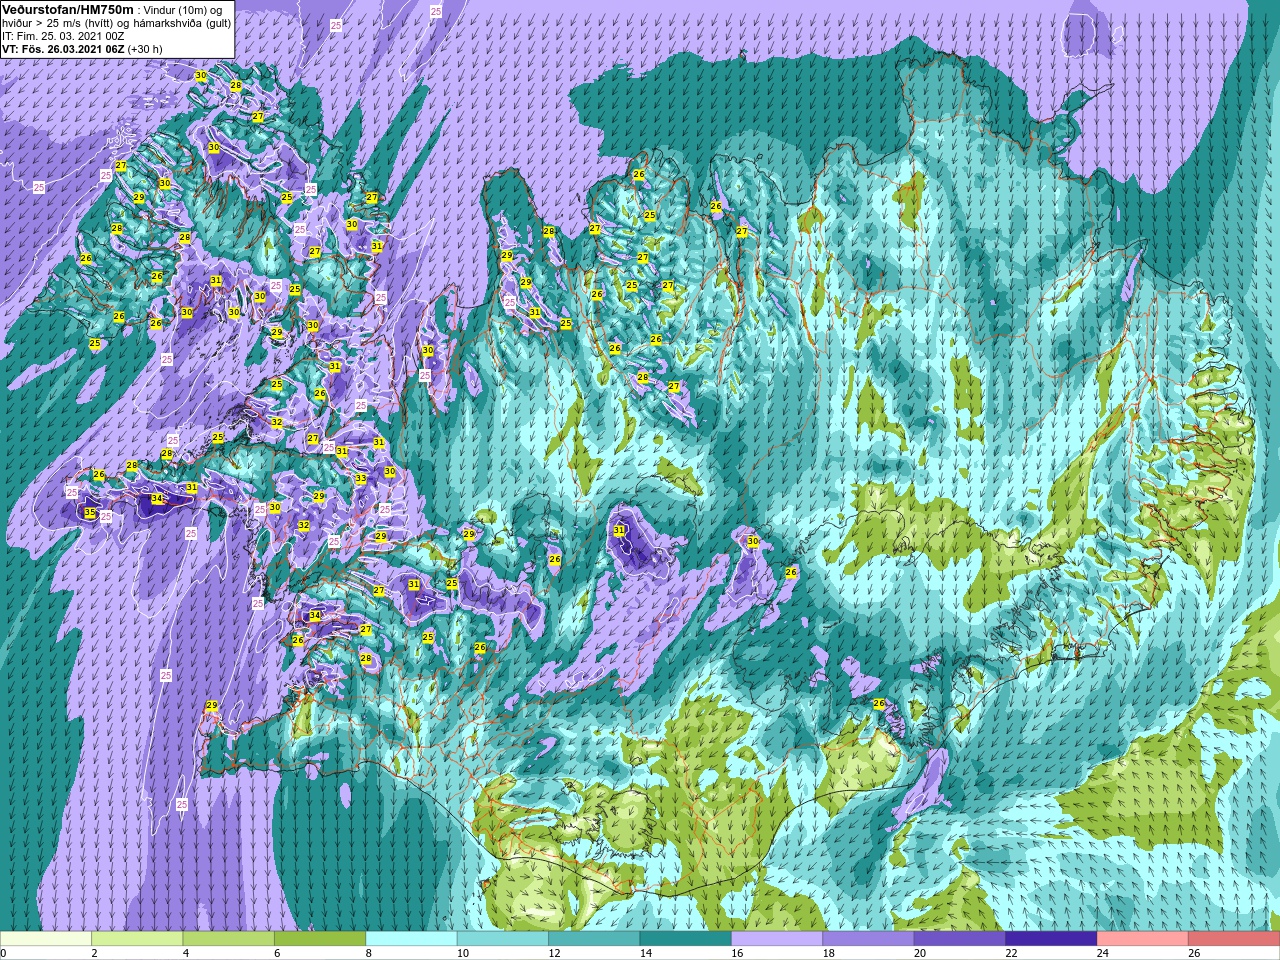Click the legend scale label '16'
The width and height of the screenshot is (1280, 960).
(x=737, y=953)
